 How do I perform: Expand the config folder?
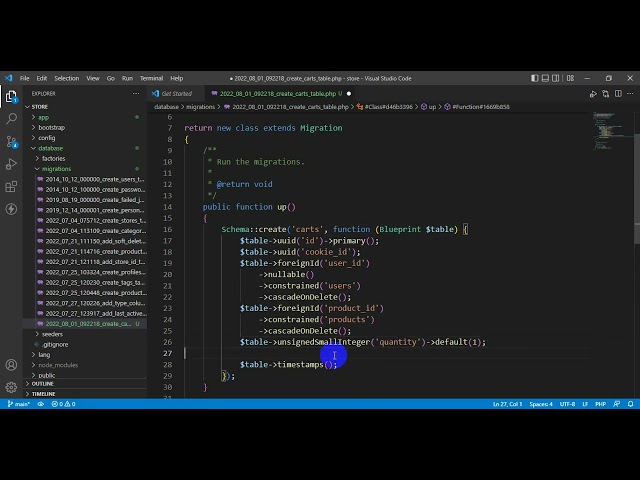pos(47,138)
